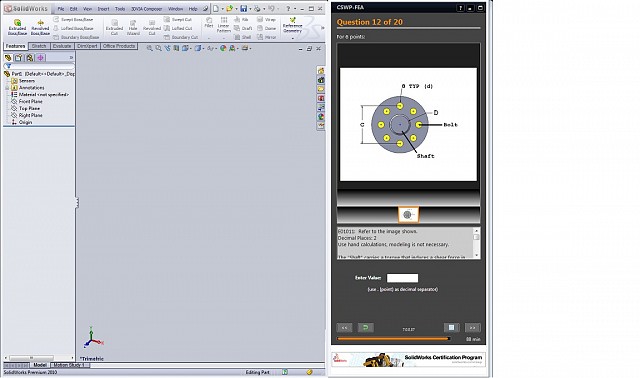
Task: Open the Insert menu
Action: (x=103, y=9)
